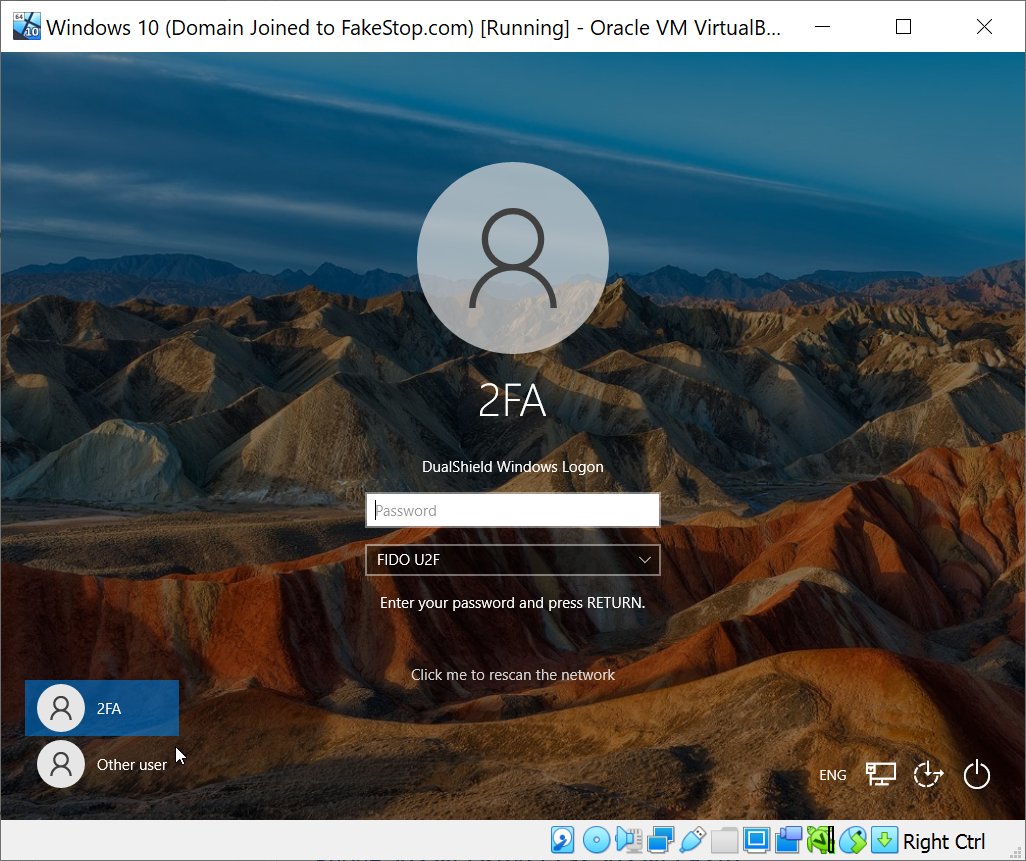This screenshot has width=1026, height=861.
Task: Click the audio indicator in status bar
Action: pos(628,840)
